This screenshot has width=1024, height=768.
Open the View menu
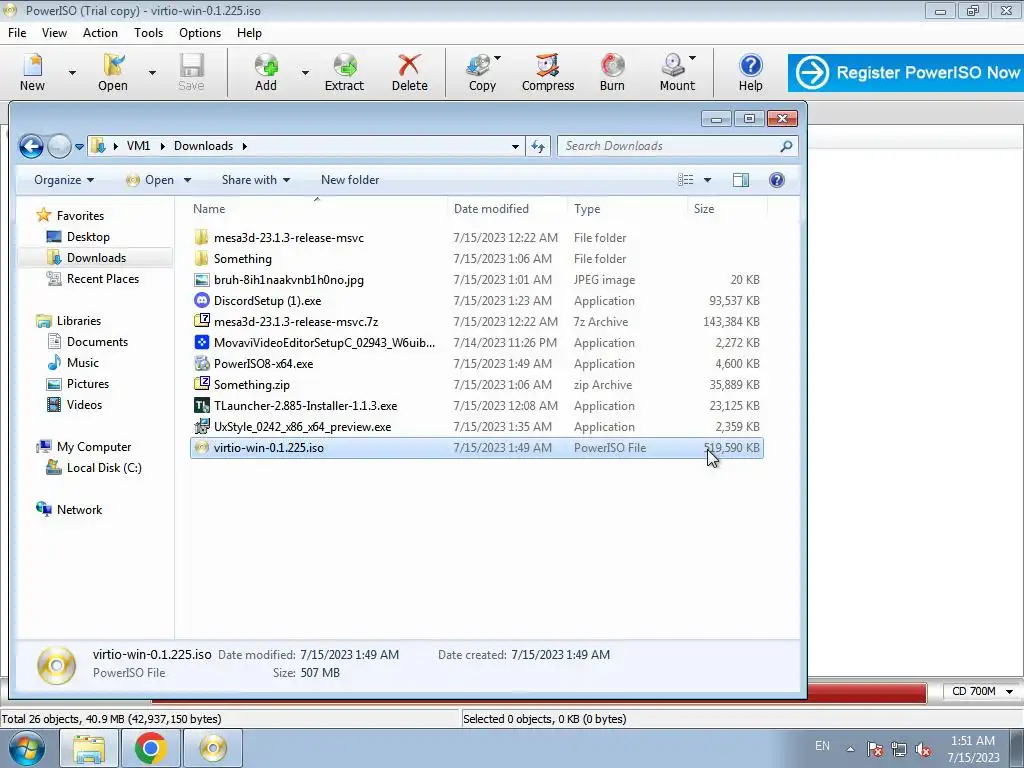pos(54,33)
